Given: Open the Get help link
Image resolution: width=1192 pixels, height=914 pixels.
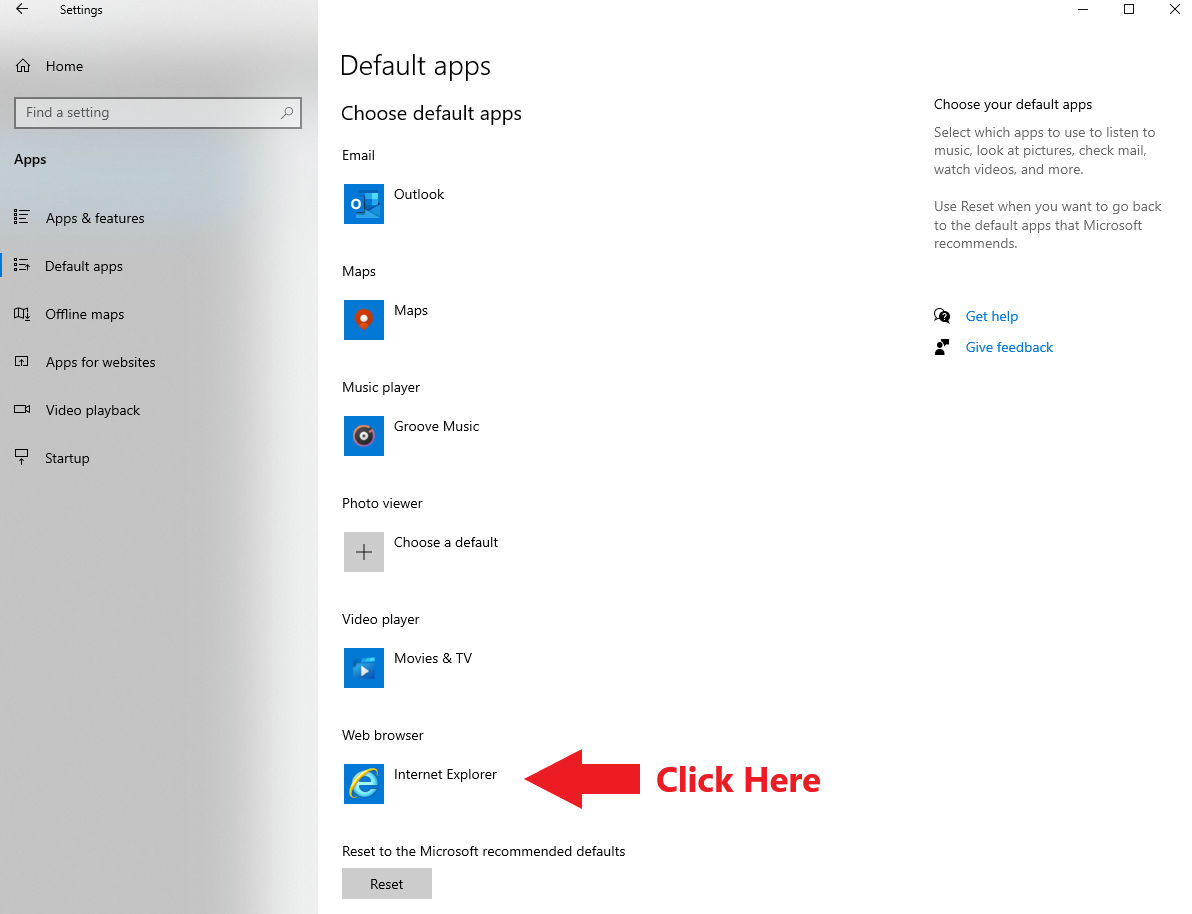Looking at the screenshot, I should pyautogui.click(x=991, y=316).
